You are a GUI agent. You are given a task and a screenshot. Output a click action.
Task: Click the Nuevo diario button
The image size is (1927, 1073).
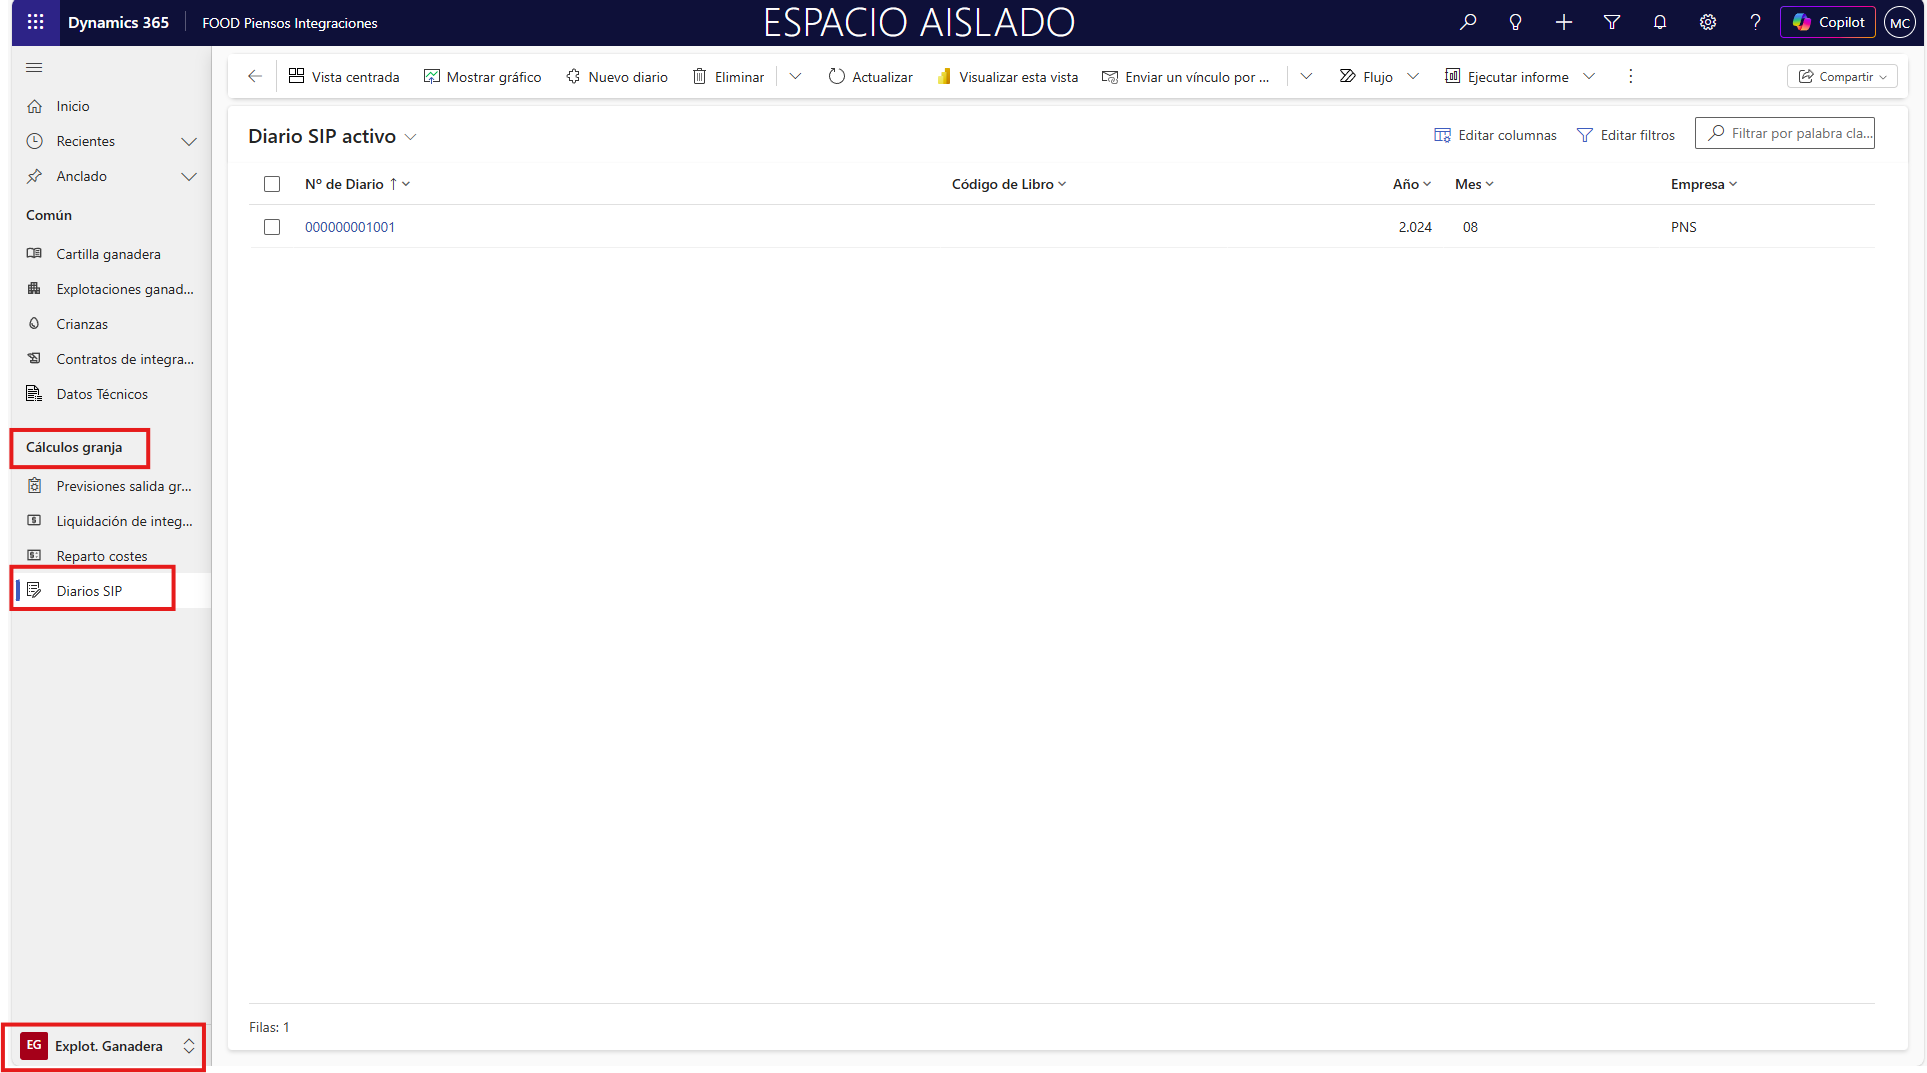pyautogui.click(x=617, y=77)
